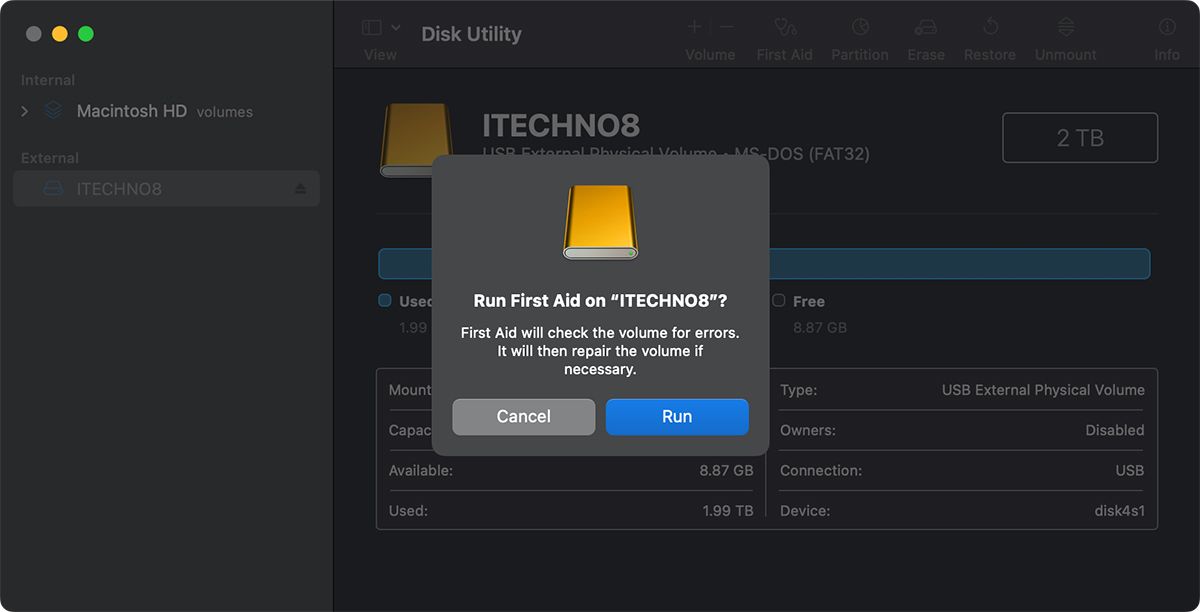Eject ITECHNO8 from the sidebar
Image resolution: width=1200 pixels, height=612 pixels.
tap(300, 189)
